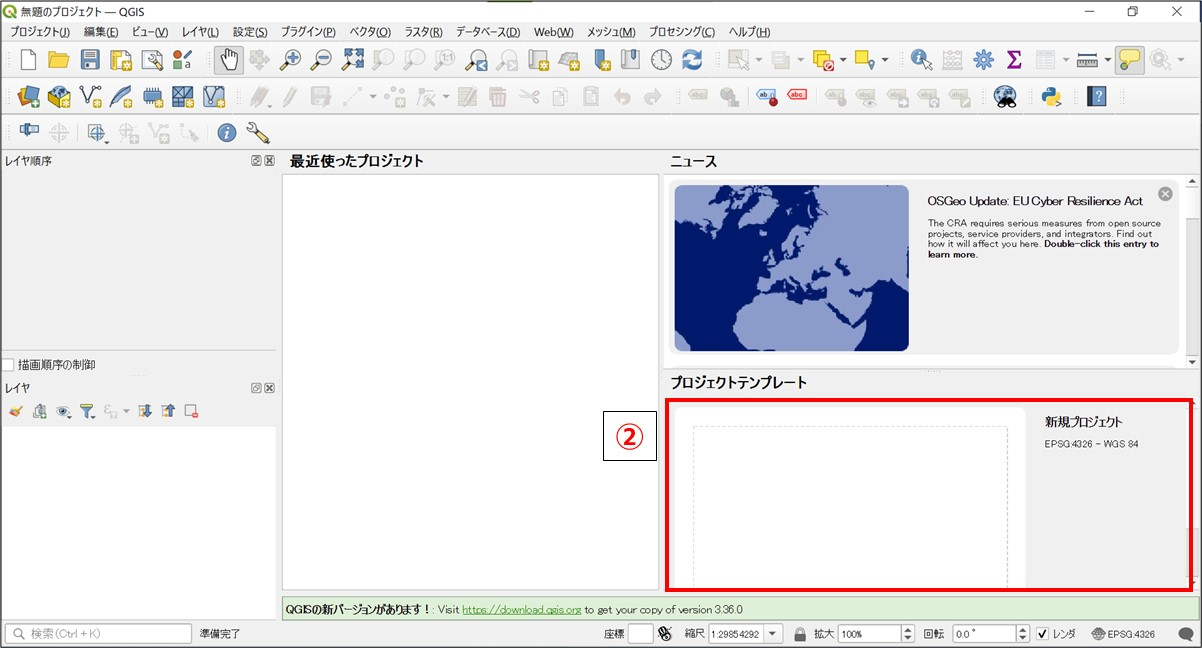Float the レイヤ panel with the dock button
The height and width of the screenshot is (648, 1202).
[x=257, y=388]
